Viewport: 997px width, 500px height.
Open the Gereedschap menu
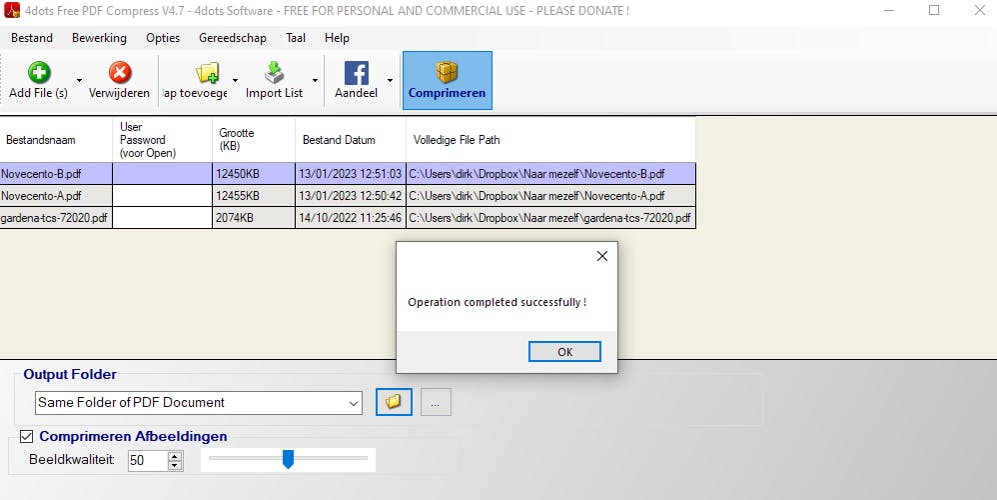(233, 38)
